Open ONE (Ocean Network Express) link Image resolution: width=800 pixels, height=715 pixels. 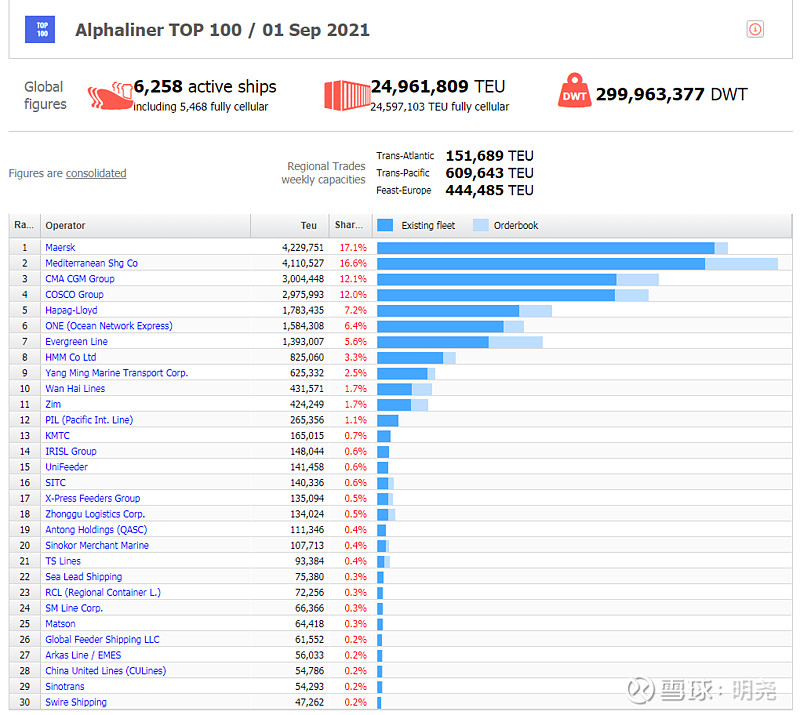[109, 326]
